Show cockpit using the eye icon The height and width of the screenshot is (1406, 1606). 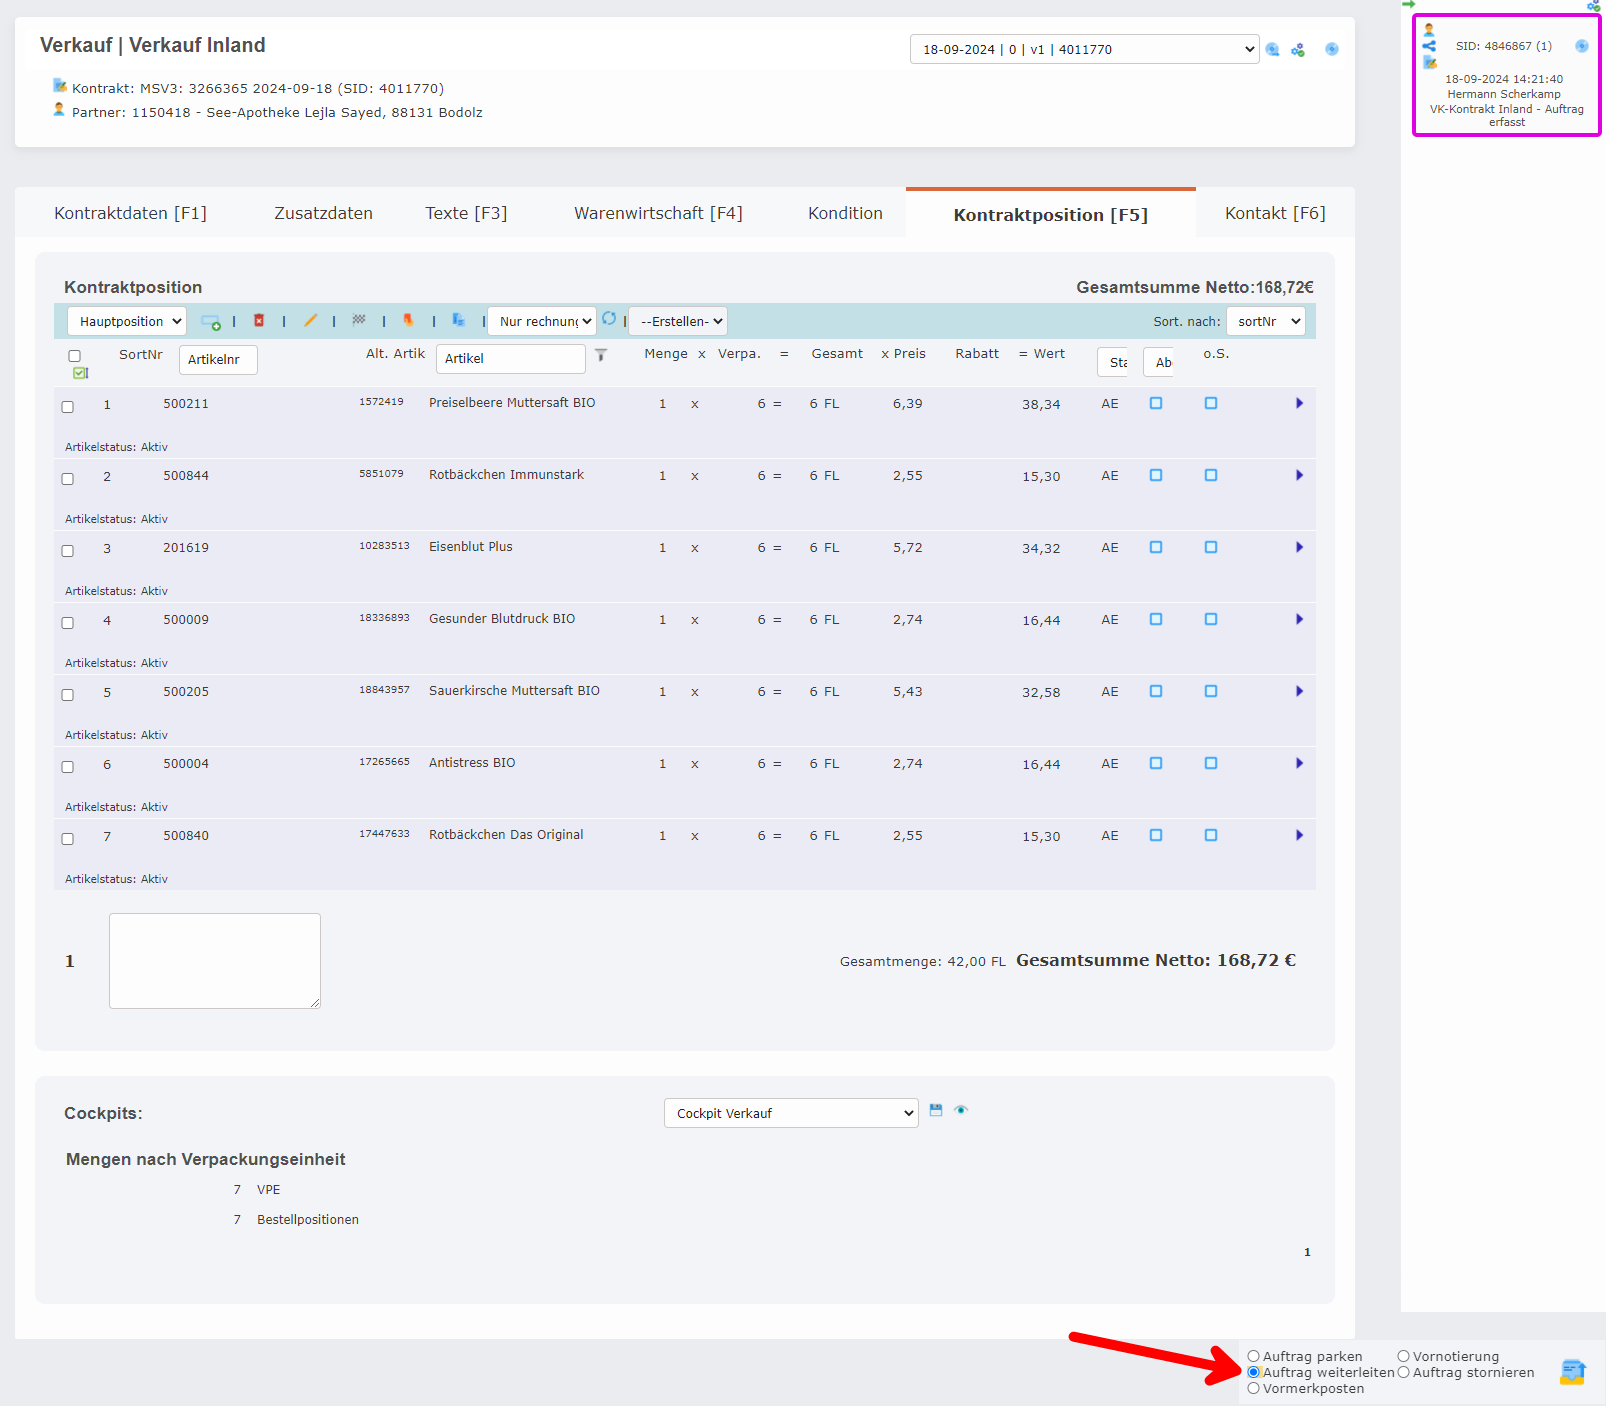tap(961, 1110)
